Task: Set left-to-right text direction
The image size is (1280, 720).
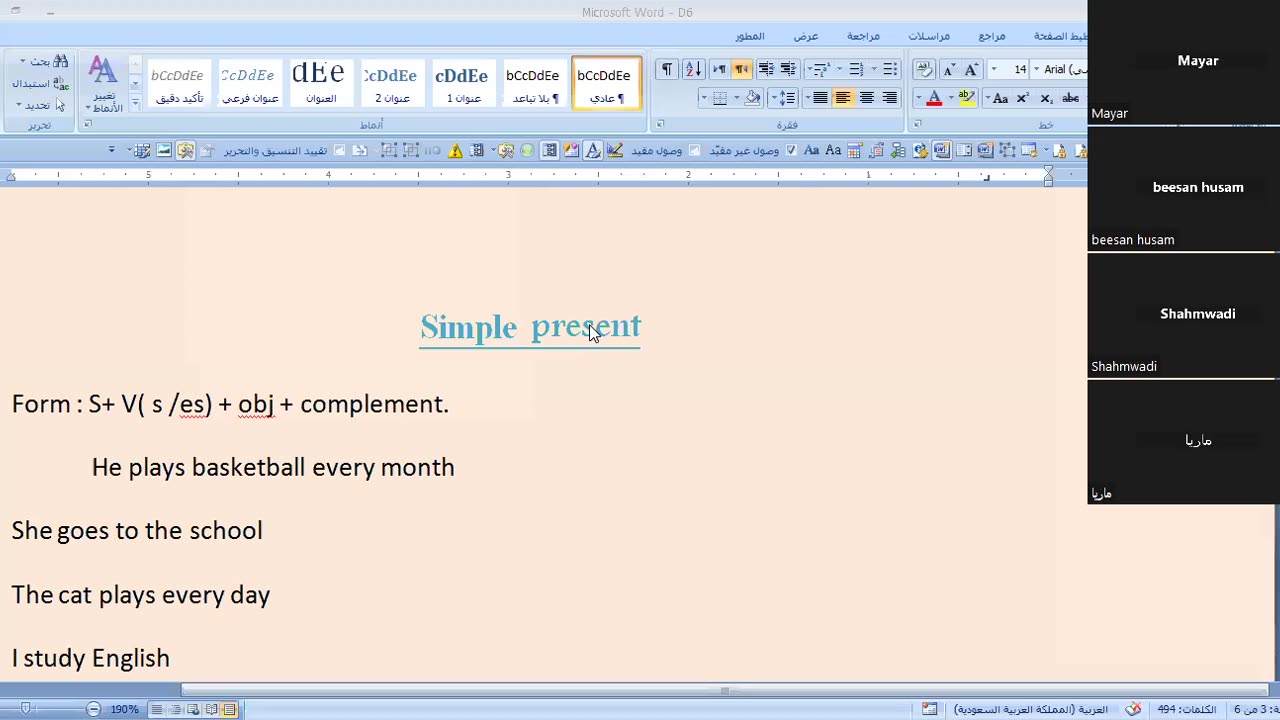Action: tap(720, 69)
